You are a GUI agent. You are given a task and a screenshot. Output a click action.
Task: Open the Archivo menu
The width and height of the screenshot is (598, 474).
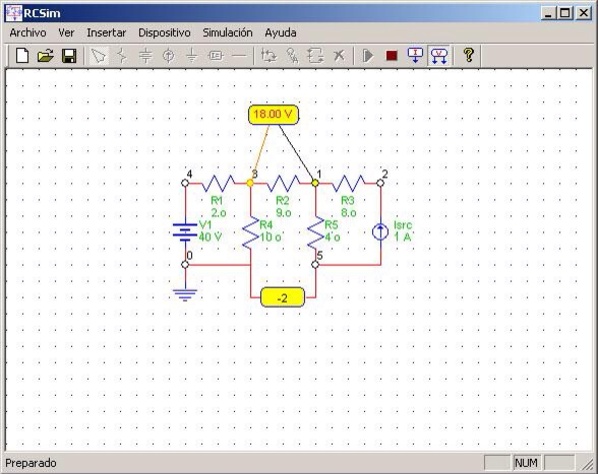coord(28,33)
